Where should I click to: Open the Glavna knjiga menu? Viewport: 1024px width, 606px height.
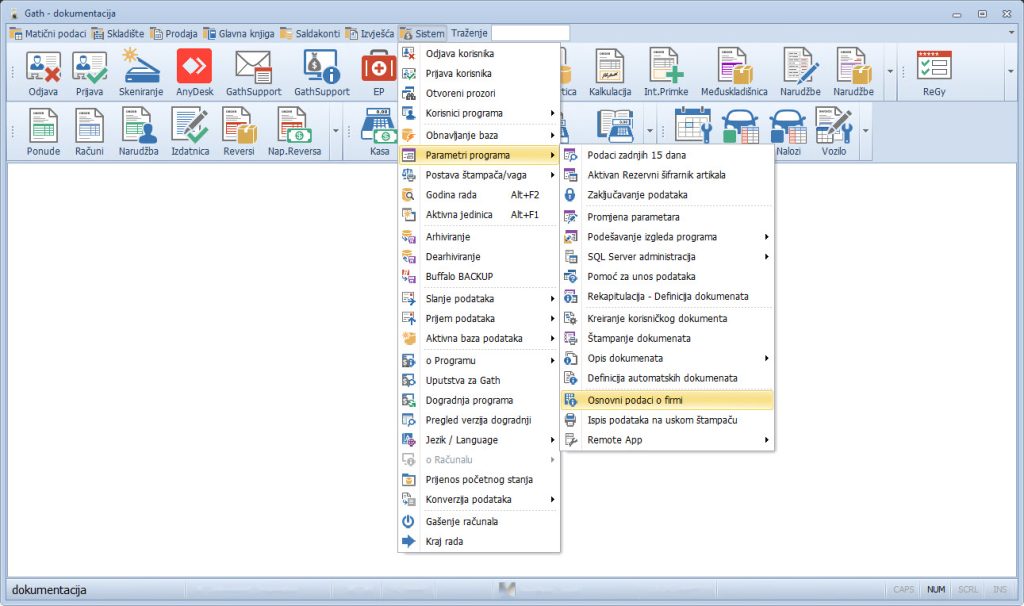[238, 33]
